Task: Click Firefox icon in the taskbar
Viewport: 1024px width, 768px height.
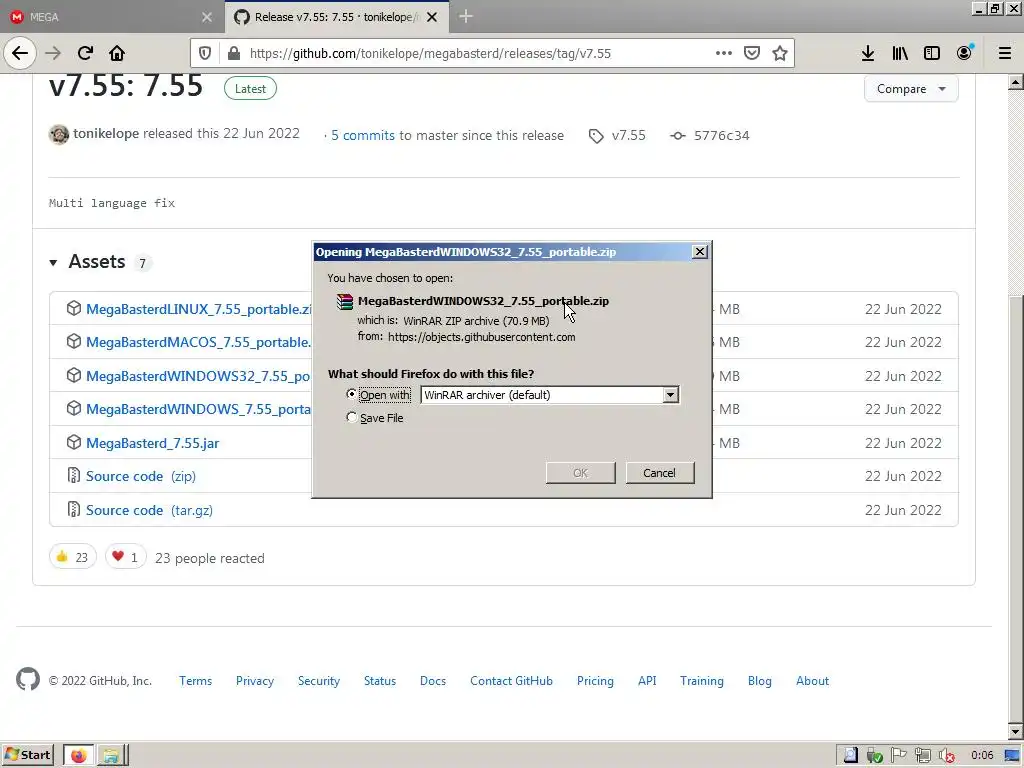Action: pos(78,756)
